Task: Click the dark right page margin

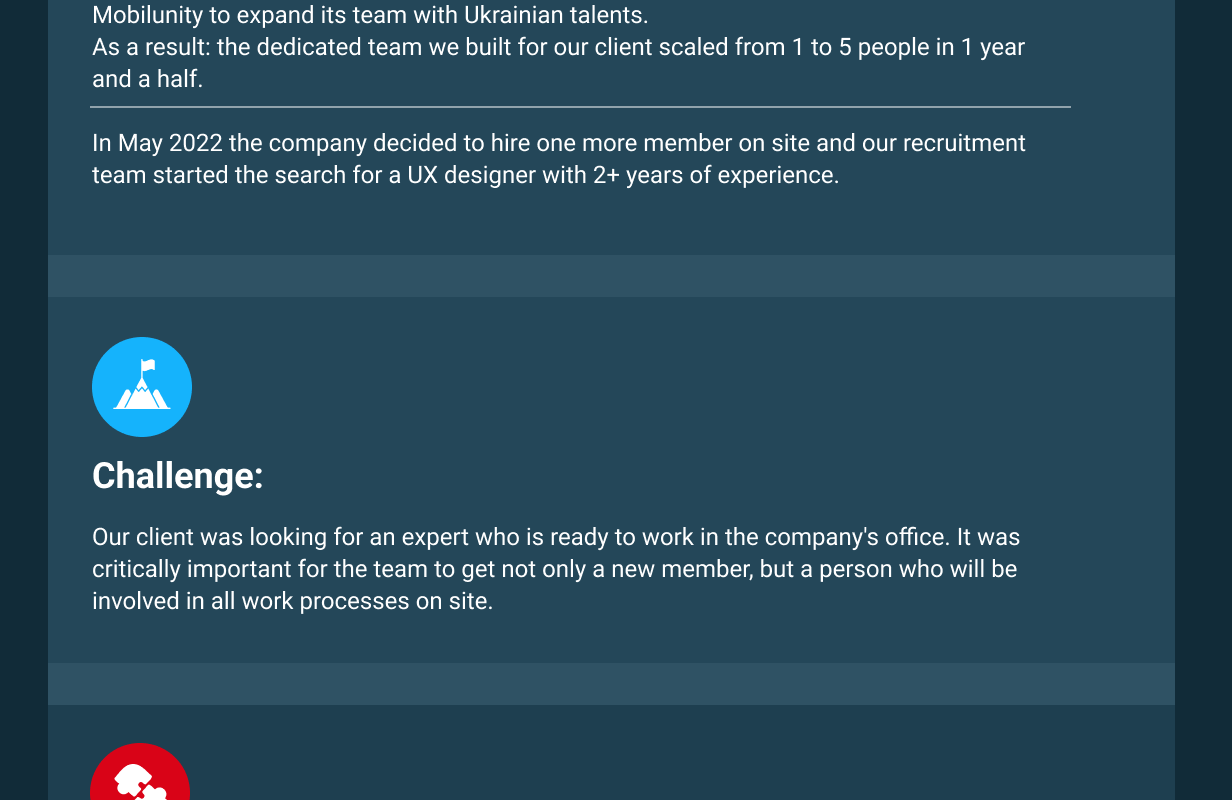Action: (1203, 400)
